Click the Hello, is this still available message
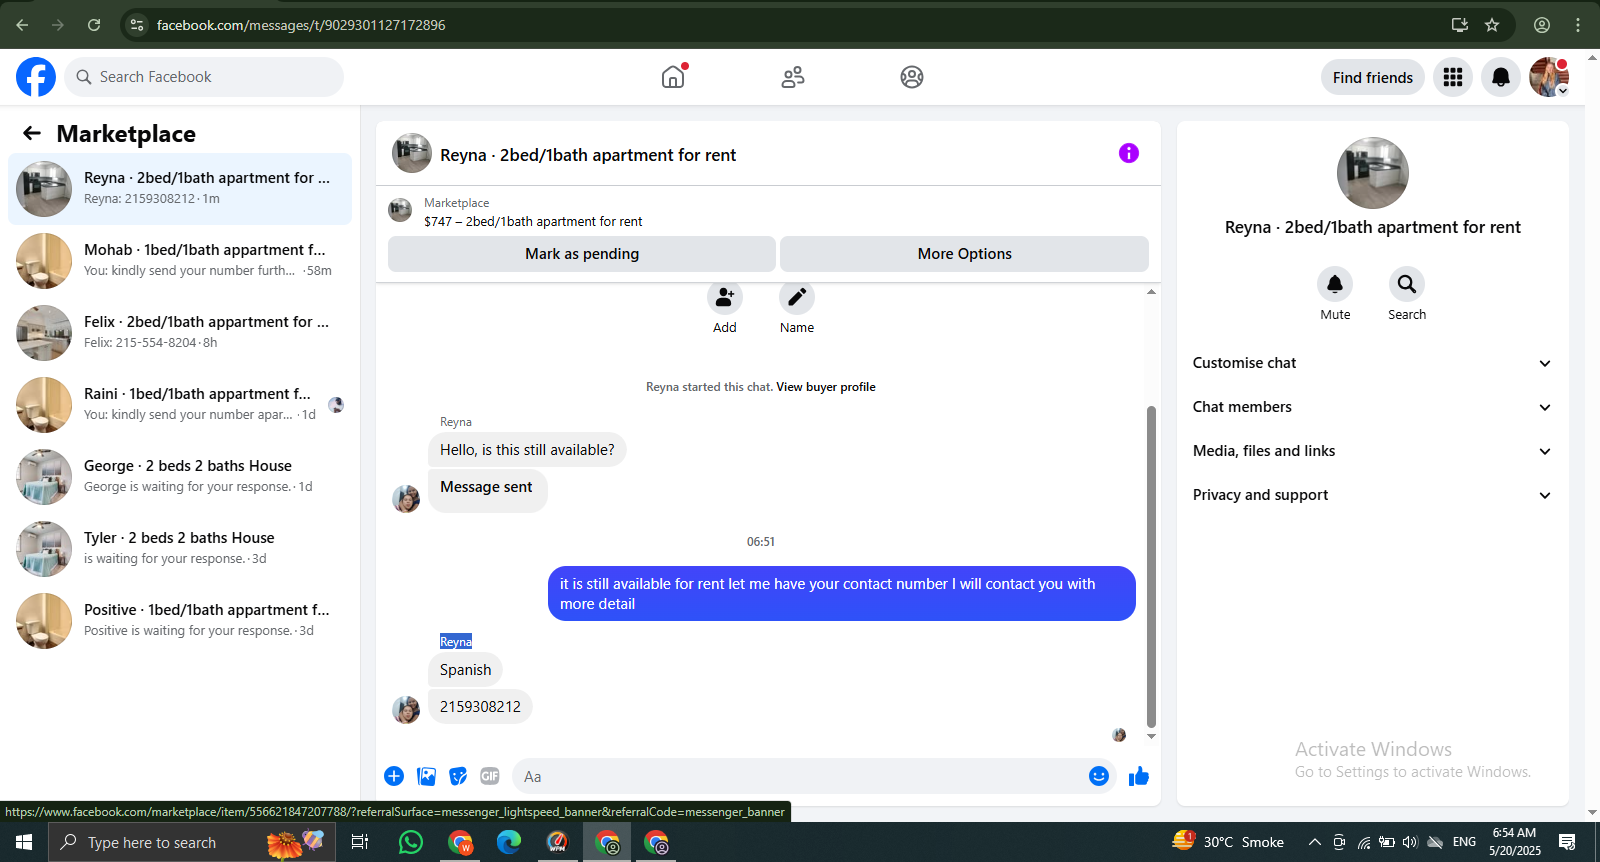Image resolution: width=1600 pixels, height=862 pixels. click(x=527, y=450)
